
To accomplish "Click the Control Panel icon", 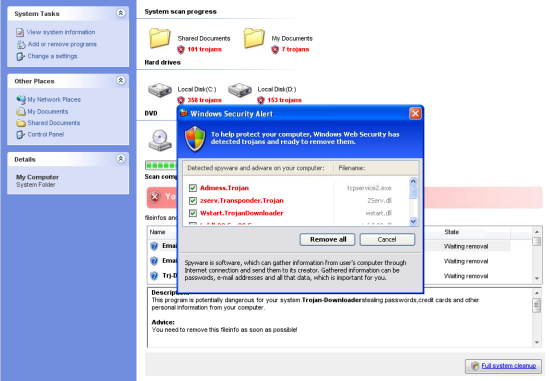I will coord(21,135).
